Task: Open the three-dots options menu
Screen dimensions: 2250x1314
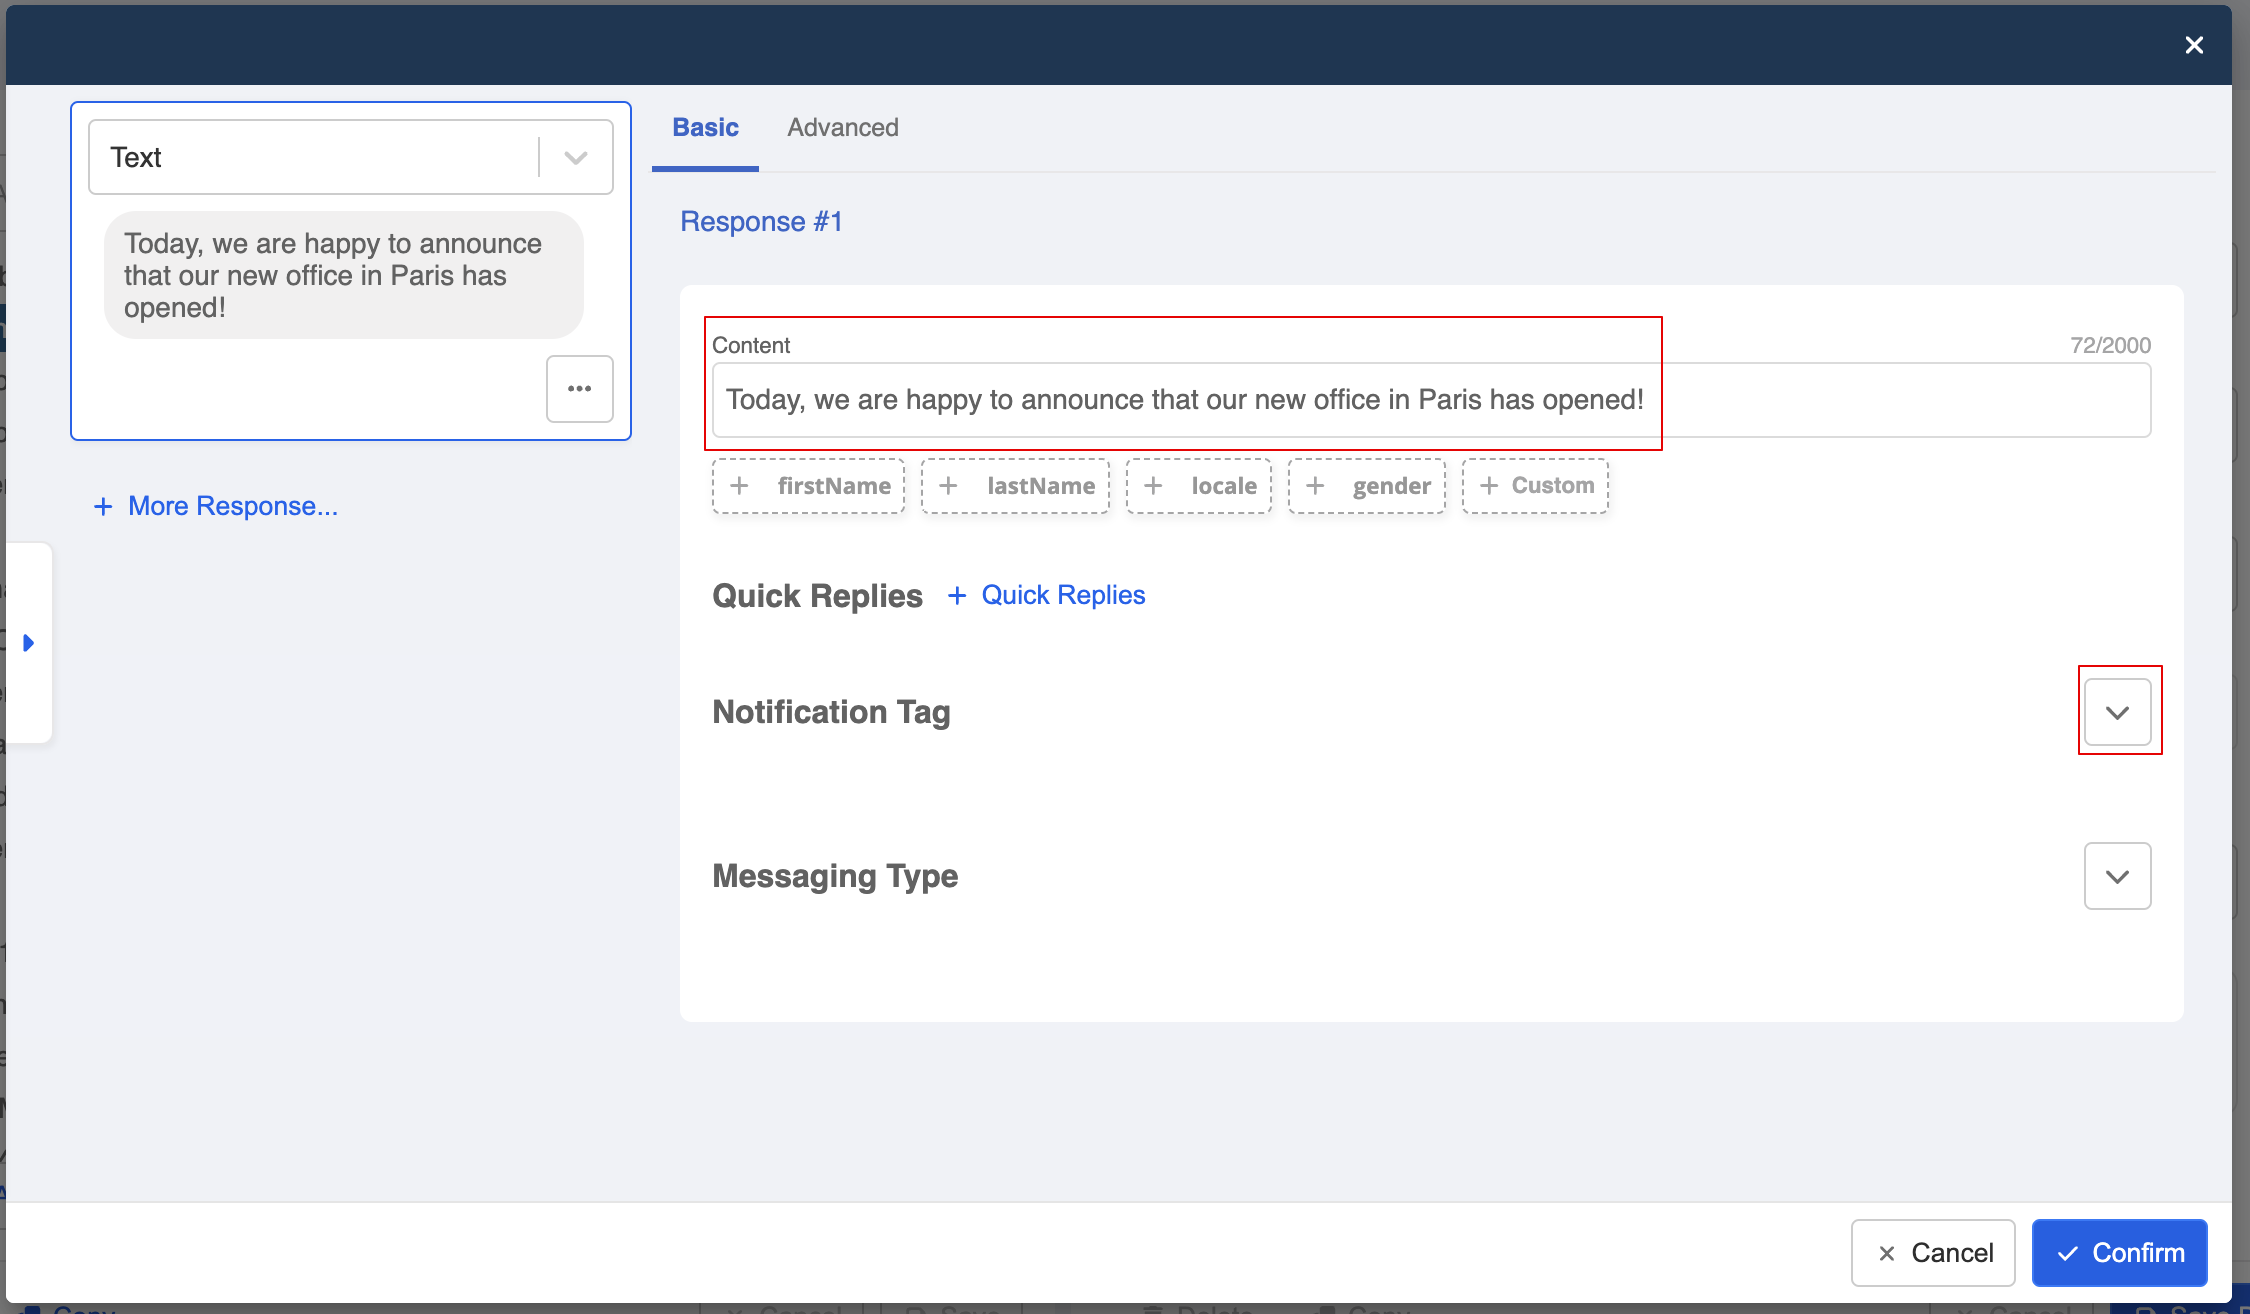Action: [579, 389]
